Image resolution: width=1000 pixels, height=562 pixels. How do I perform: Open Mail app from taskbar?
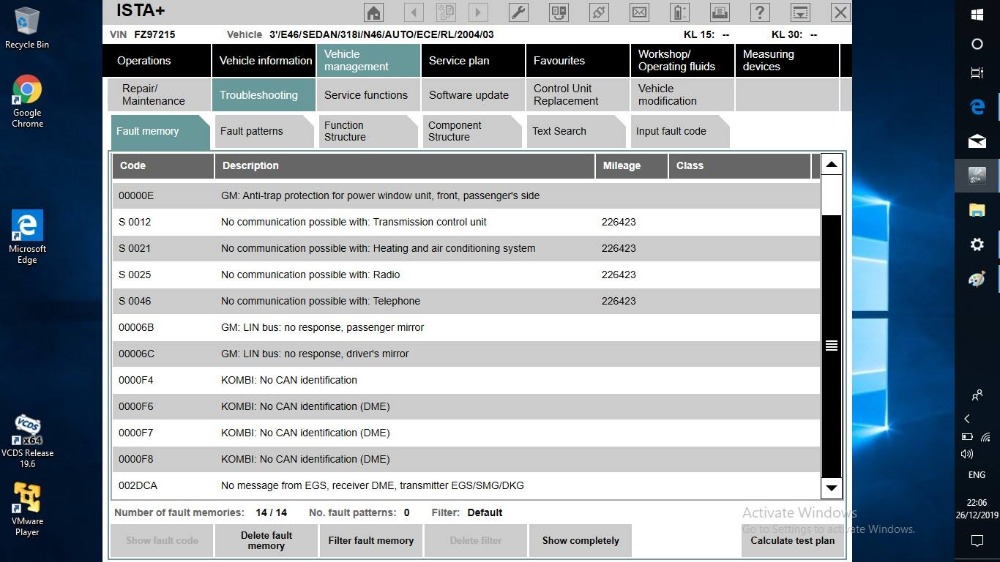coord(977,141)
